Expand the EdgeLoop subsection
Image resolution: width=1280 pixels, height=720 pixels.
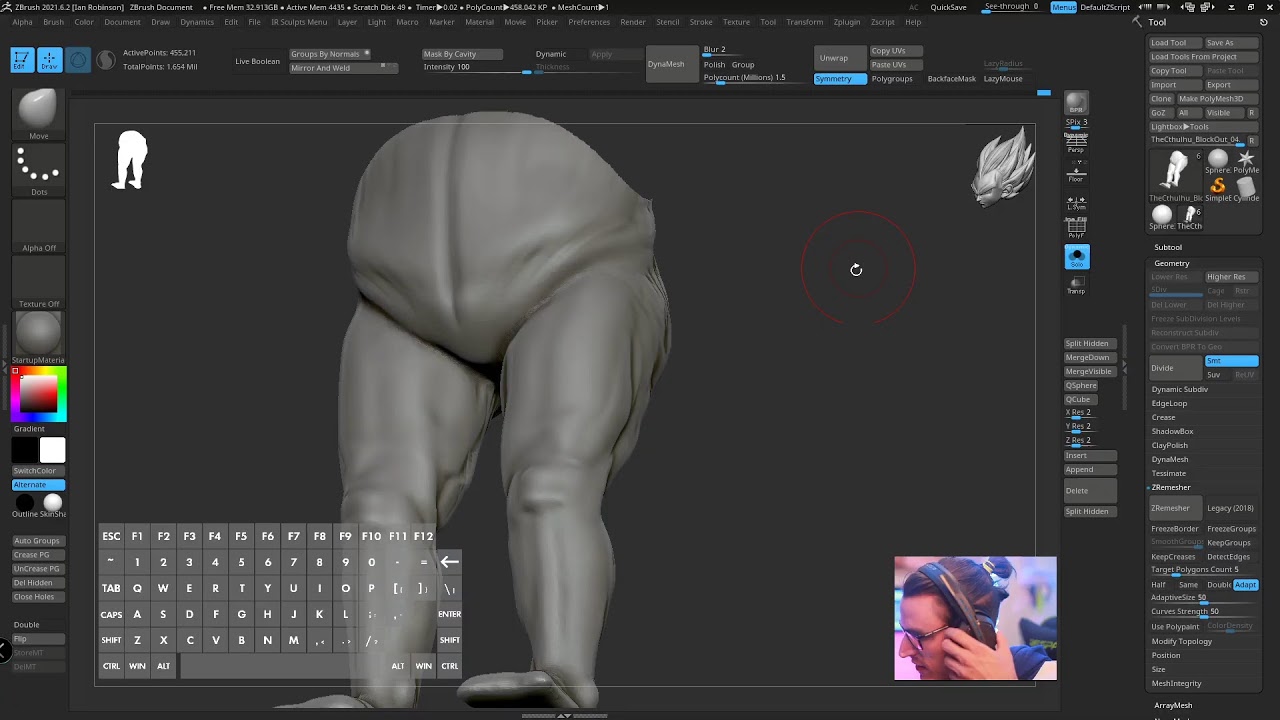[x=1169, y=403]
